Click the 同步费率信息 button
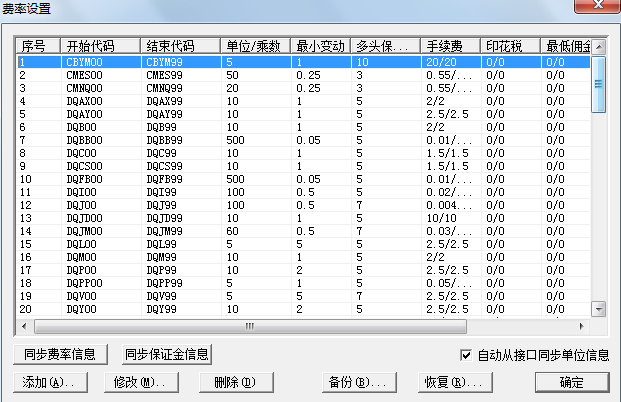 [60, 354]
